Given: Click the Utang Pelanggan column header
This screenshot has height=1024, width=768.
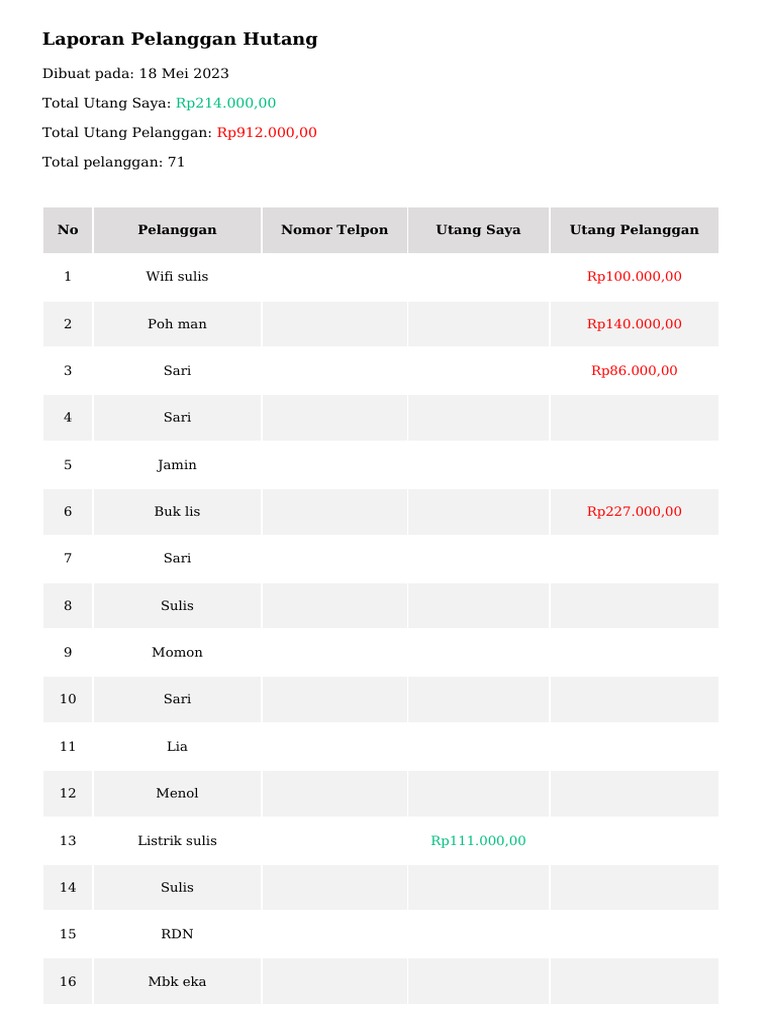Looking at the screenshot, I should pyautogui.click(x=634, y=230).
